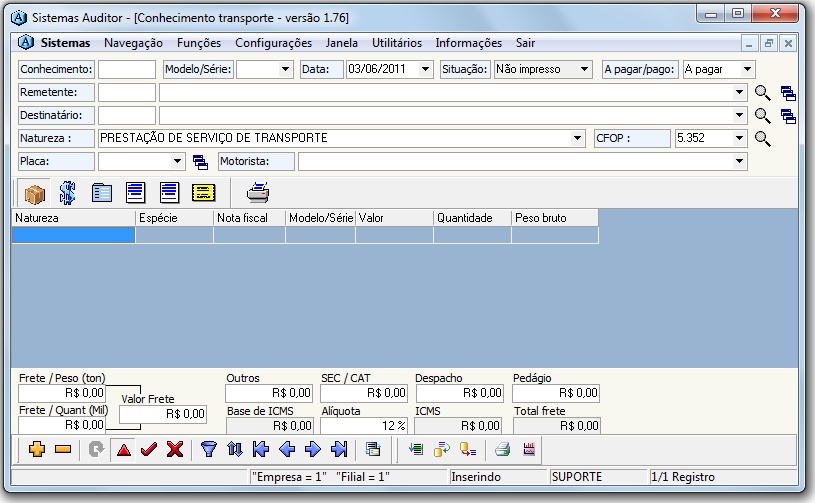Viewport: 815px width, 503px height.
Task: Delete record with yellow minus icon
Action: click(63, 449)
